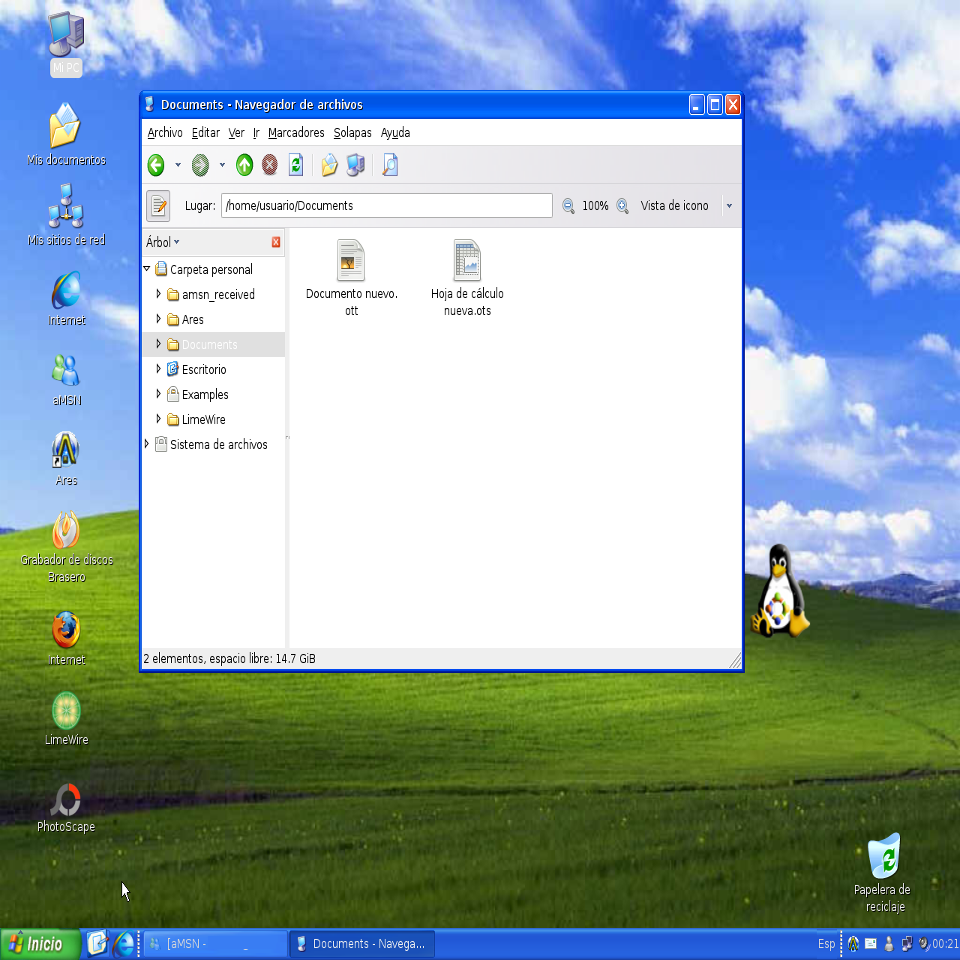Expand the amsn_received folder tree node

[x=158, y=294]
